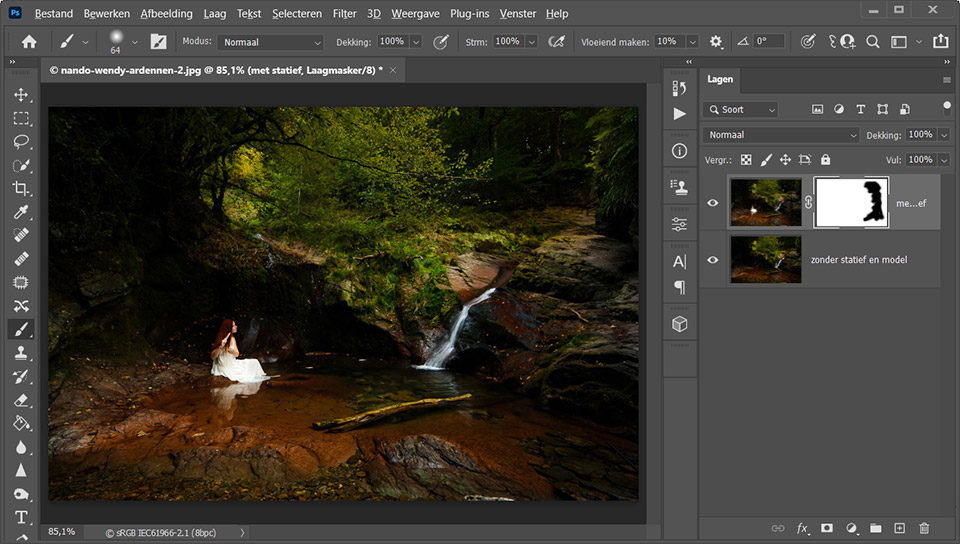Screen dimensions: 960x544
Task: Select the Eraser tool
Action: point(21,400)
